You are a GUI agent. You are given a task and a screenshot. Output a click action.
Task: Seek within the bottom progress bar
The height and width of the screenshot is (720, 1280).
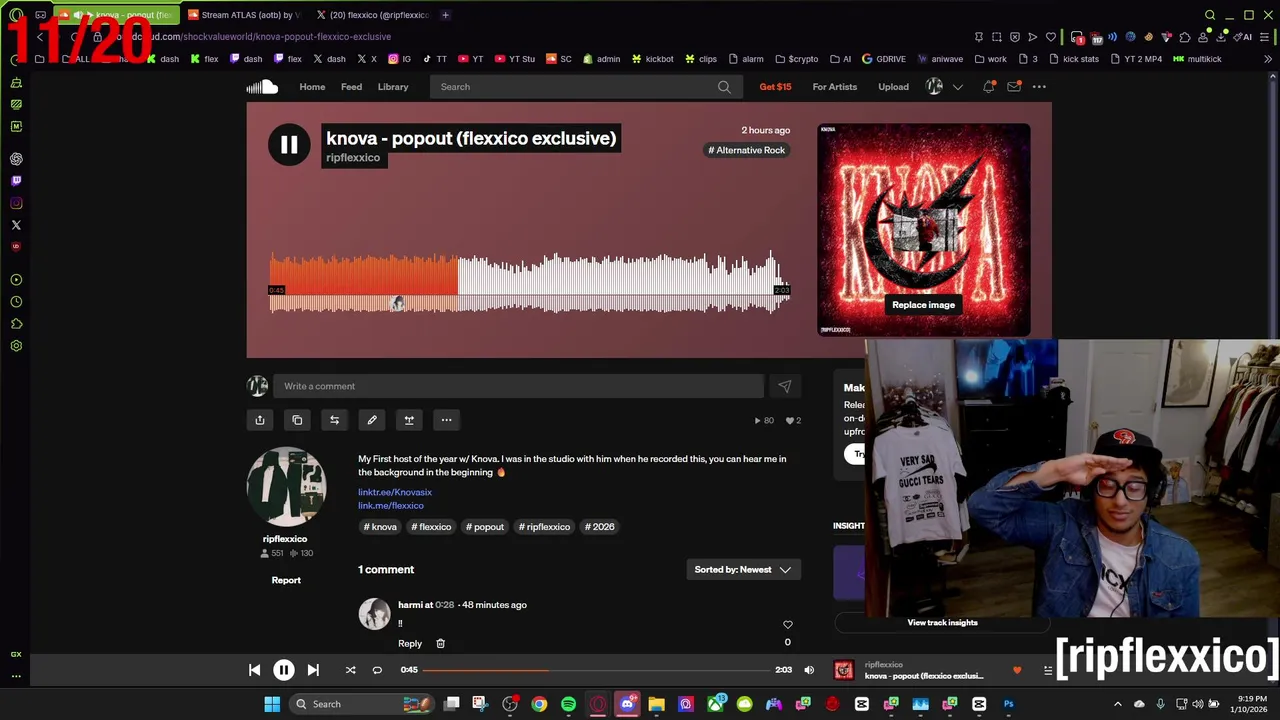pos(597,670)
